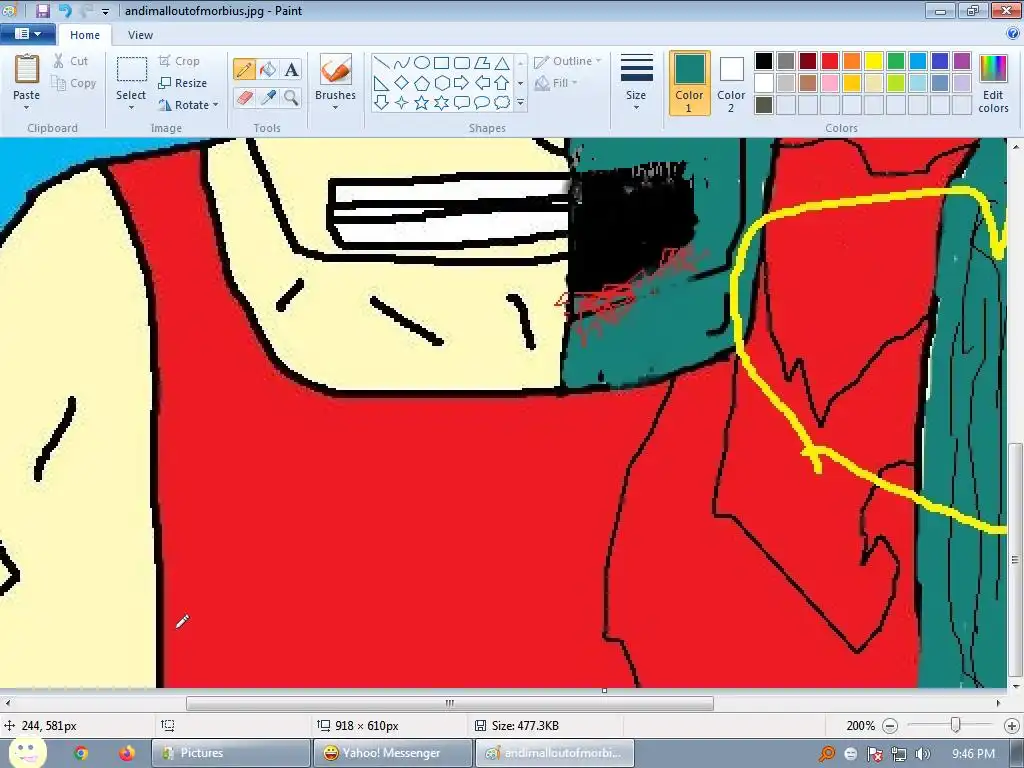Click the volume speaker tray icon
This screenshot has width=1024, height=768.
pos(923,754)
